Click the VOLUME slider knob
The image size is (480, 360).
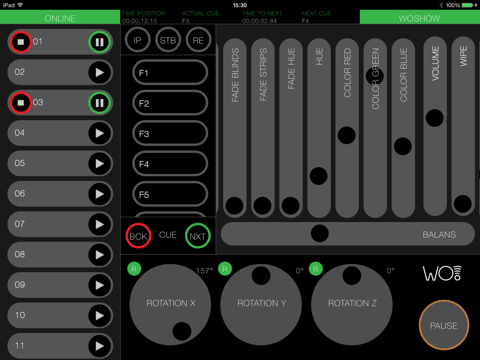tap(435, 118)
